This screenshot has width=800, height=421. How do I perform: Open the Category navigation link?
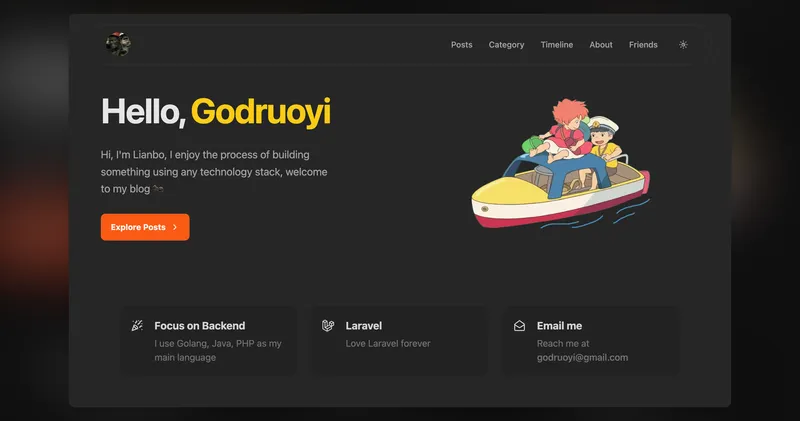(x=506, y=45)
